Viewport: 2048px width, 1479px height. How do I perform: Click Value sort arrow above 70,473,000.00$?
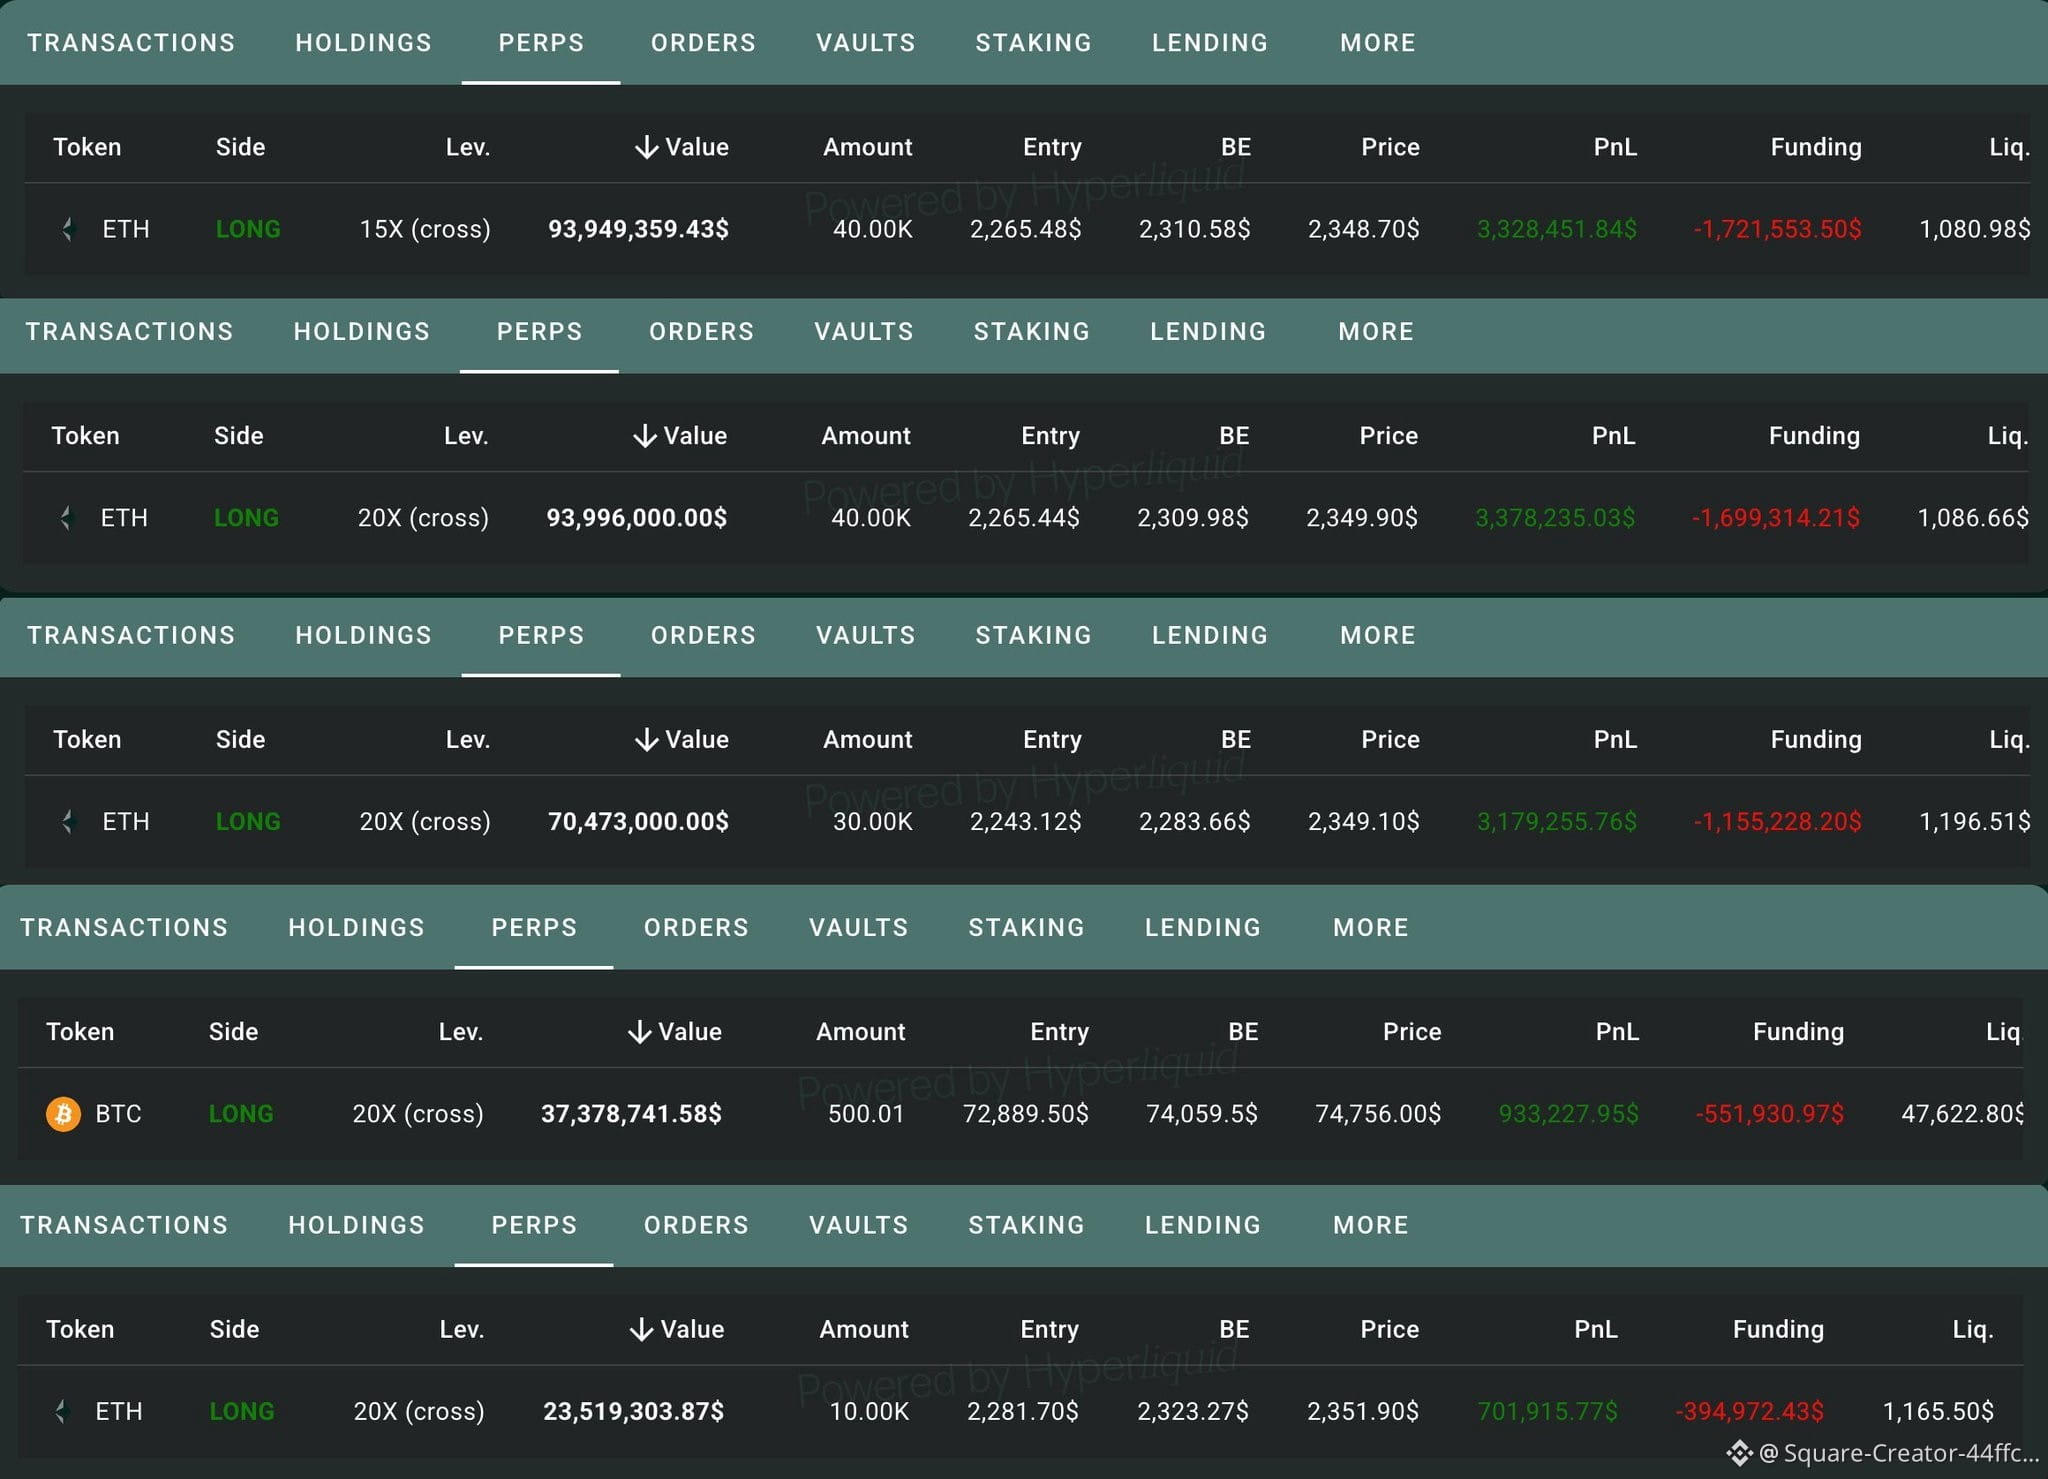click(646, 740)
